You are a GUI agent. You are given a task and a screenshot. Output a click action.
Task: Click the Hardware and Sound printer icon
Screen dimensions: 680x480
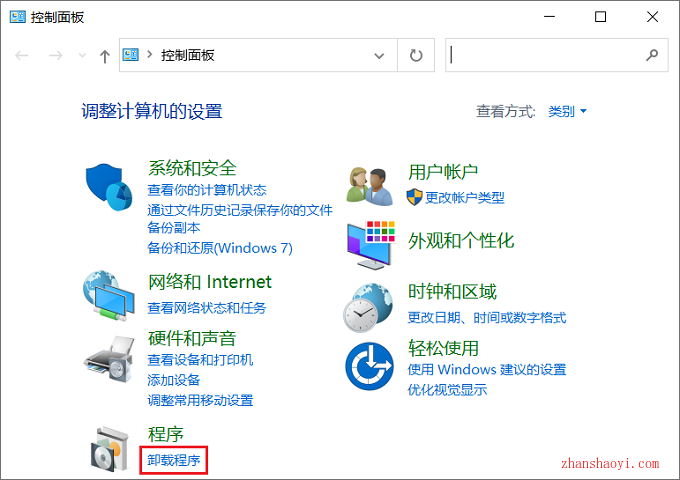click(x=109, y=359)
